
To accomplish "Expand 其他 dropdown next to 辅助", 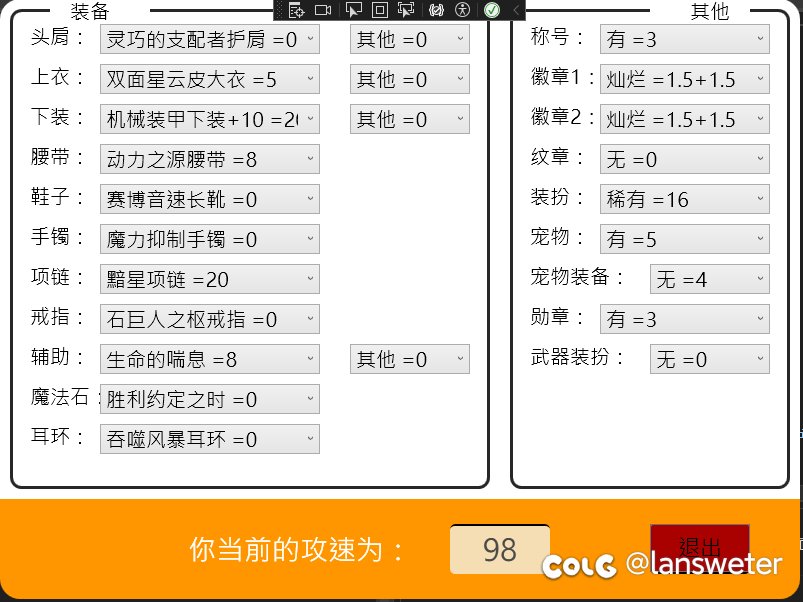I will pos(409,359).
